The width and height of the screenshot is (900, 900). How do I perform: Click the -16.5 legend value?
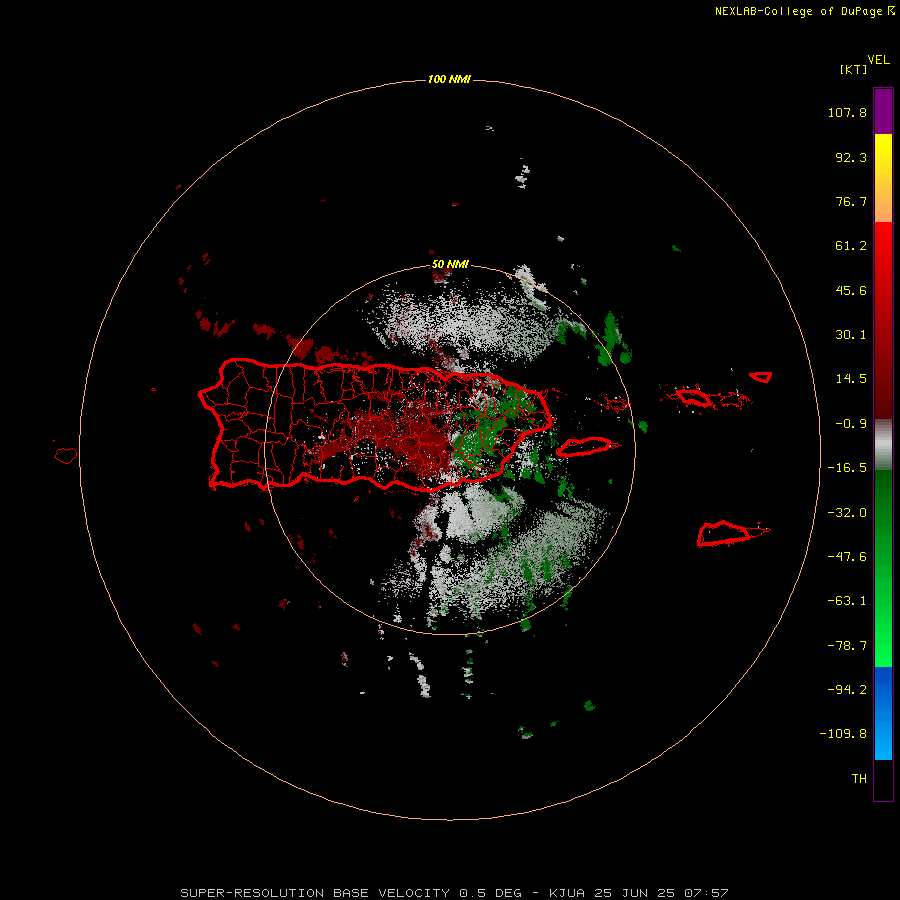[847, 468]
